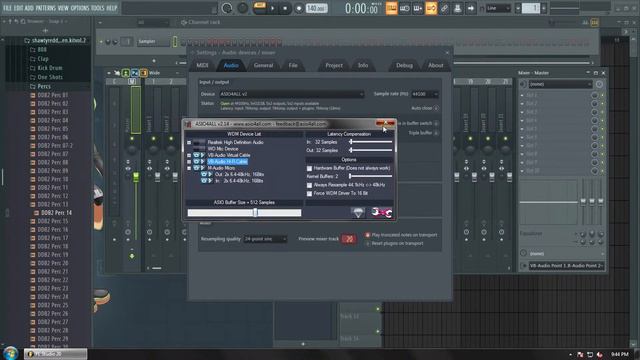The width and height of the screenshot is (640, 360).
Task: Open the Device ASIO4ALL v2 dropdown
Action: (291, 94)
